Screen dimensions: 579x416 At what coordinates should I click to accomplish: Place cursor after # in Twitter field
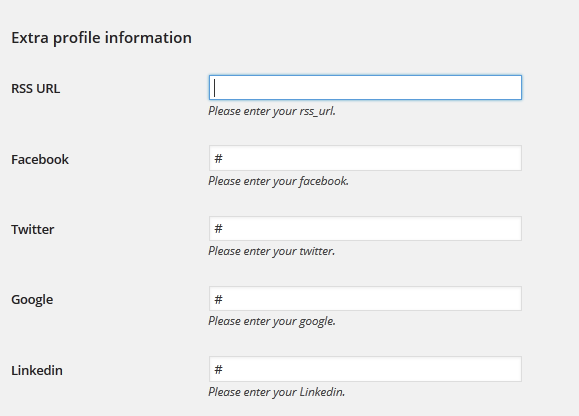point(223,229)
